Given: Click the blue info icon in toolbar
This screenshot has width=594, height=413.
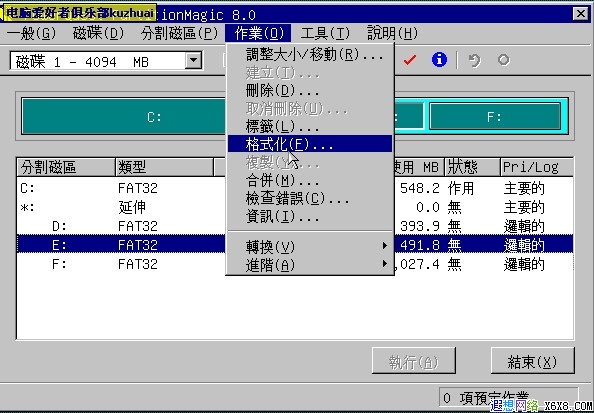Looking at the screenshot, I should (439, 60).
